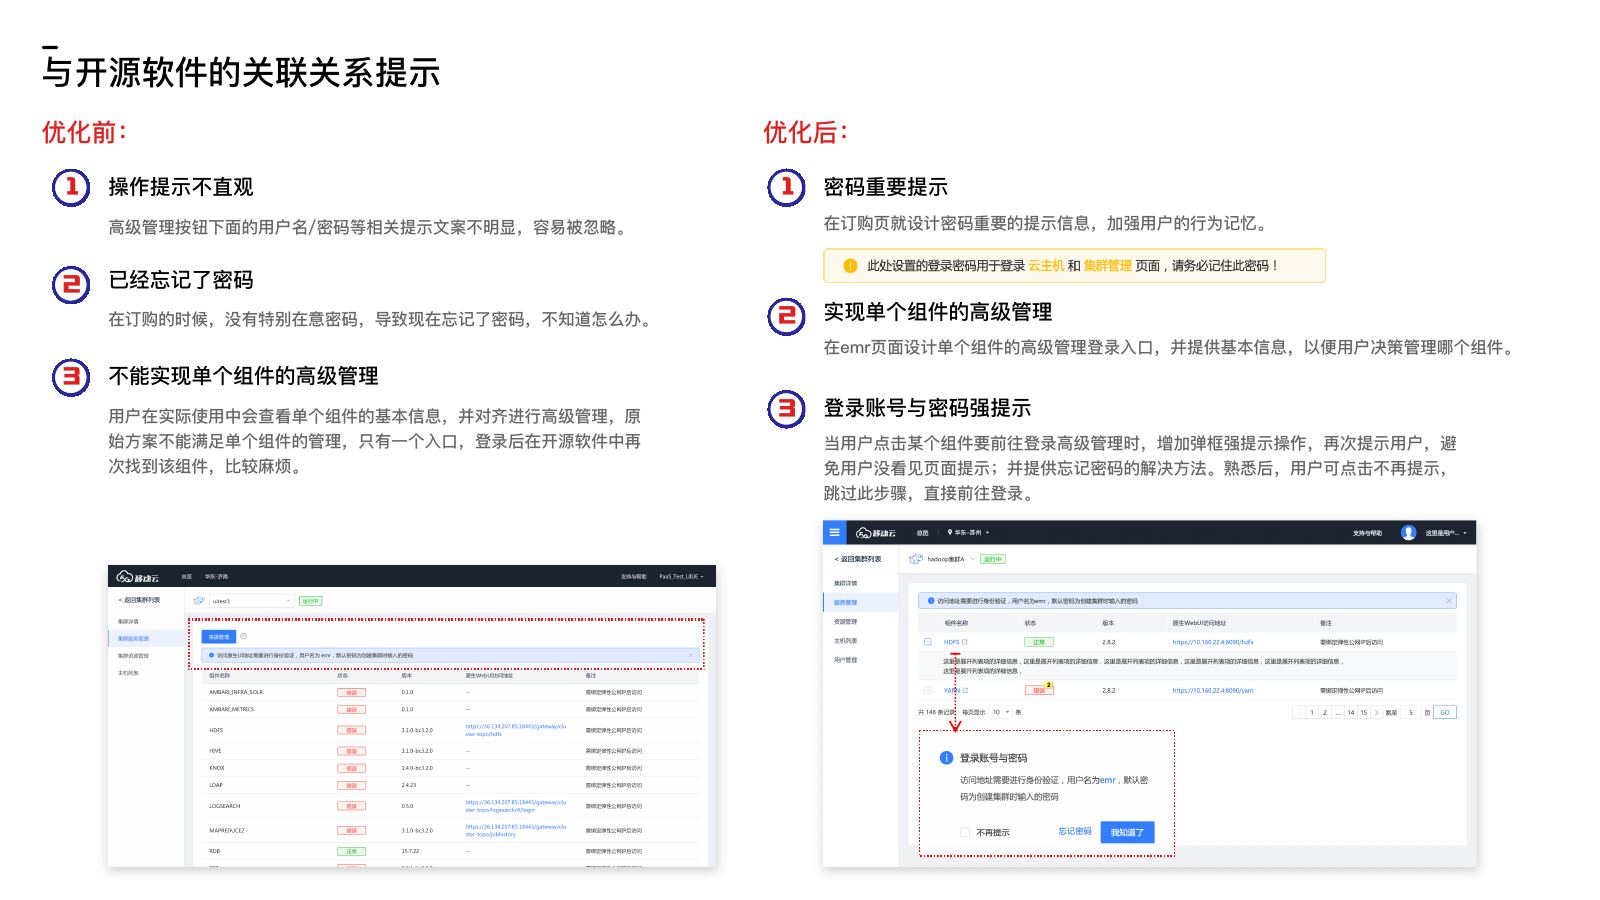Open the 华东-苏州 region dropdown
The width and height of the screenshot is (1600, 900).
[968, 533]
